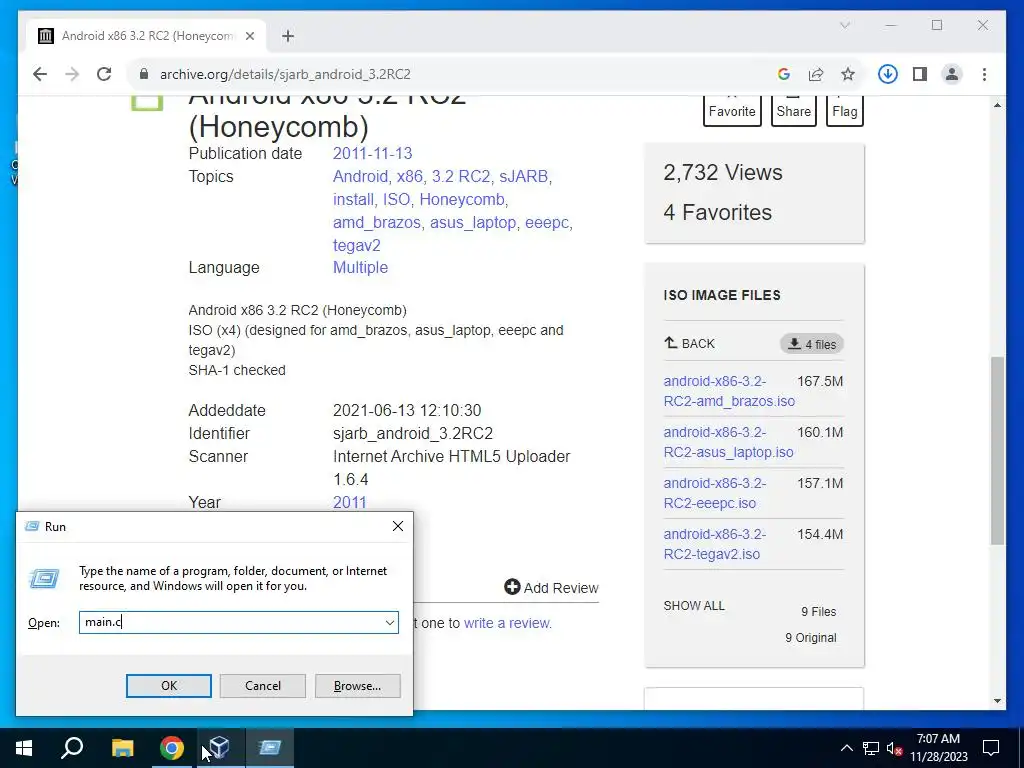Click SHOW ALL files

(x=694, y=605)
